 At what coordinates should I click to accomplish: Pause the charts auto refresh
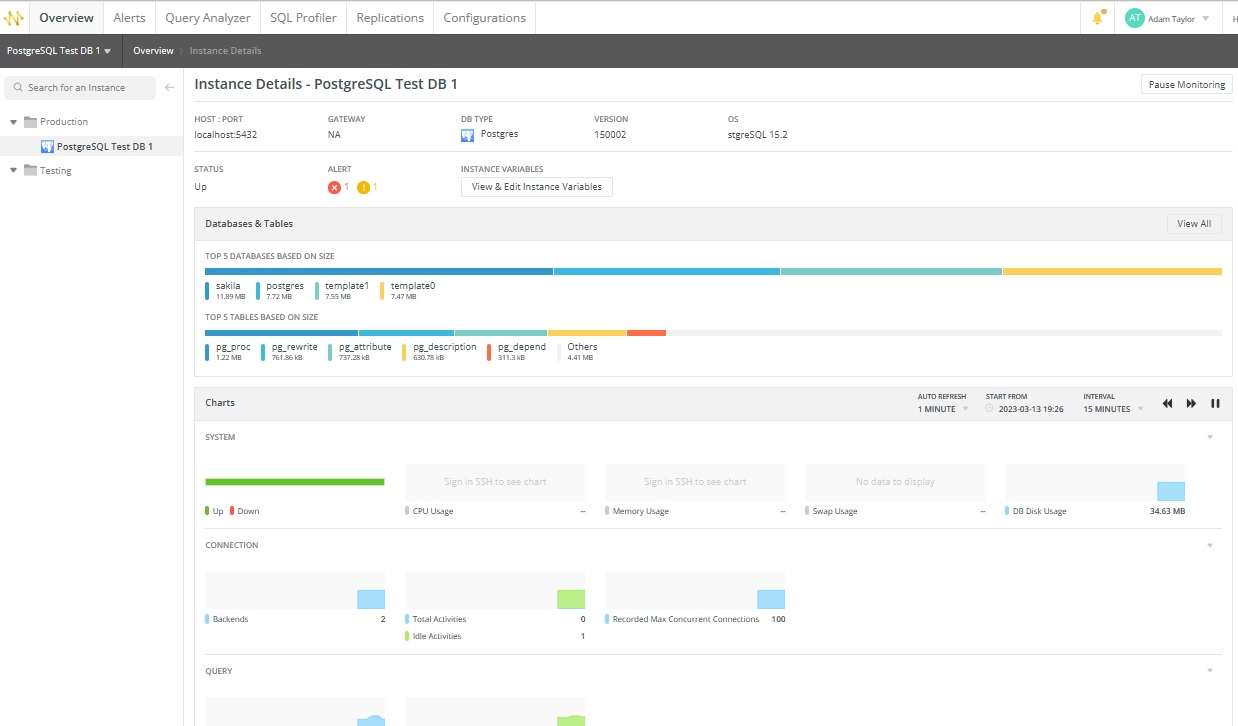click(x=1216, y=403)
